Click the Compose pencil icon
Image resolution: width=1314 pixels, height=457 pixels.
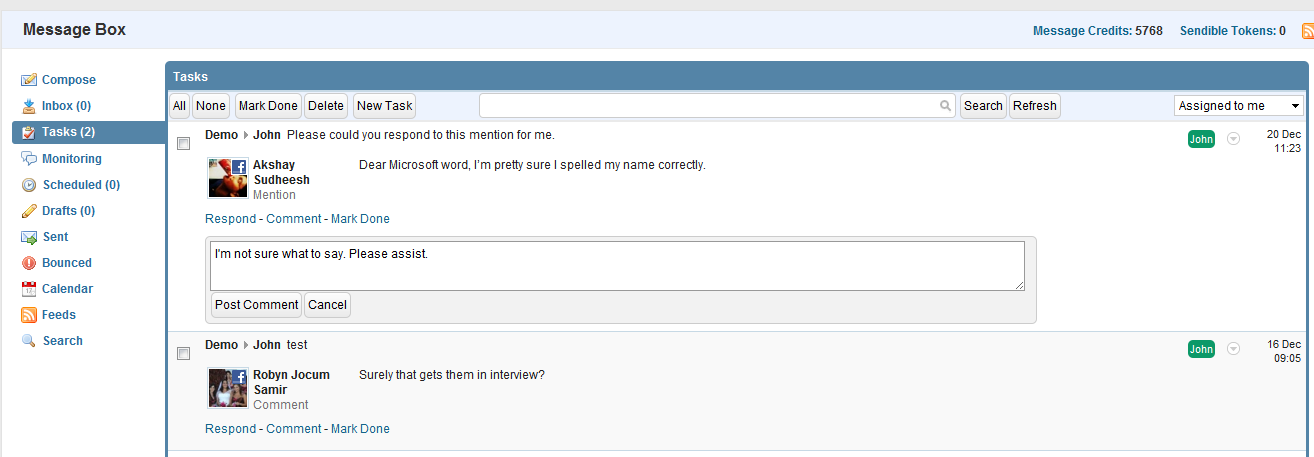coord(29,80)
